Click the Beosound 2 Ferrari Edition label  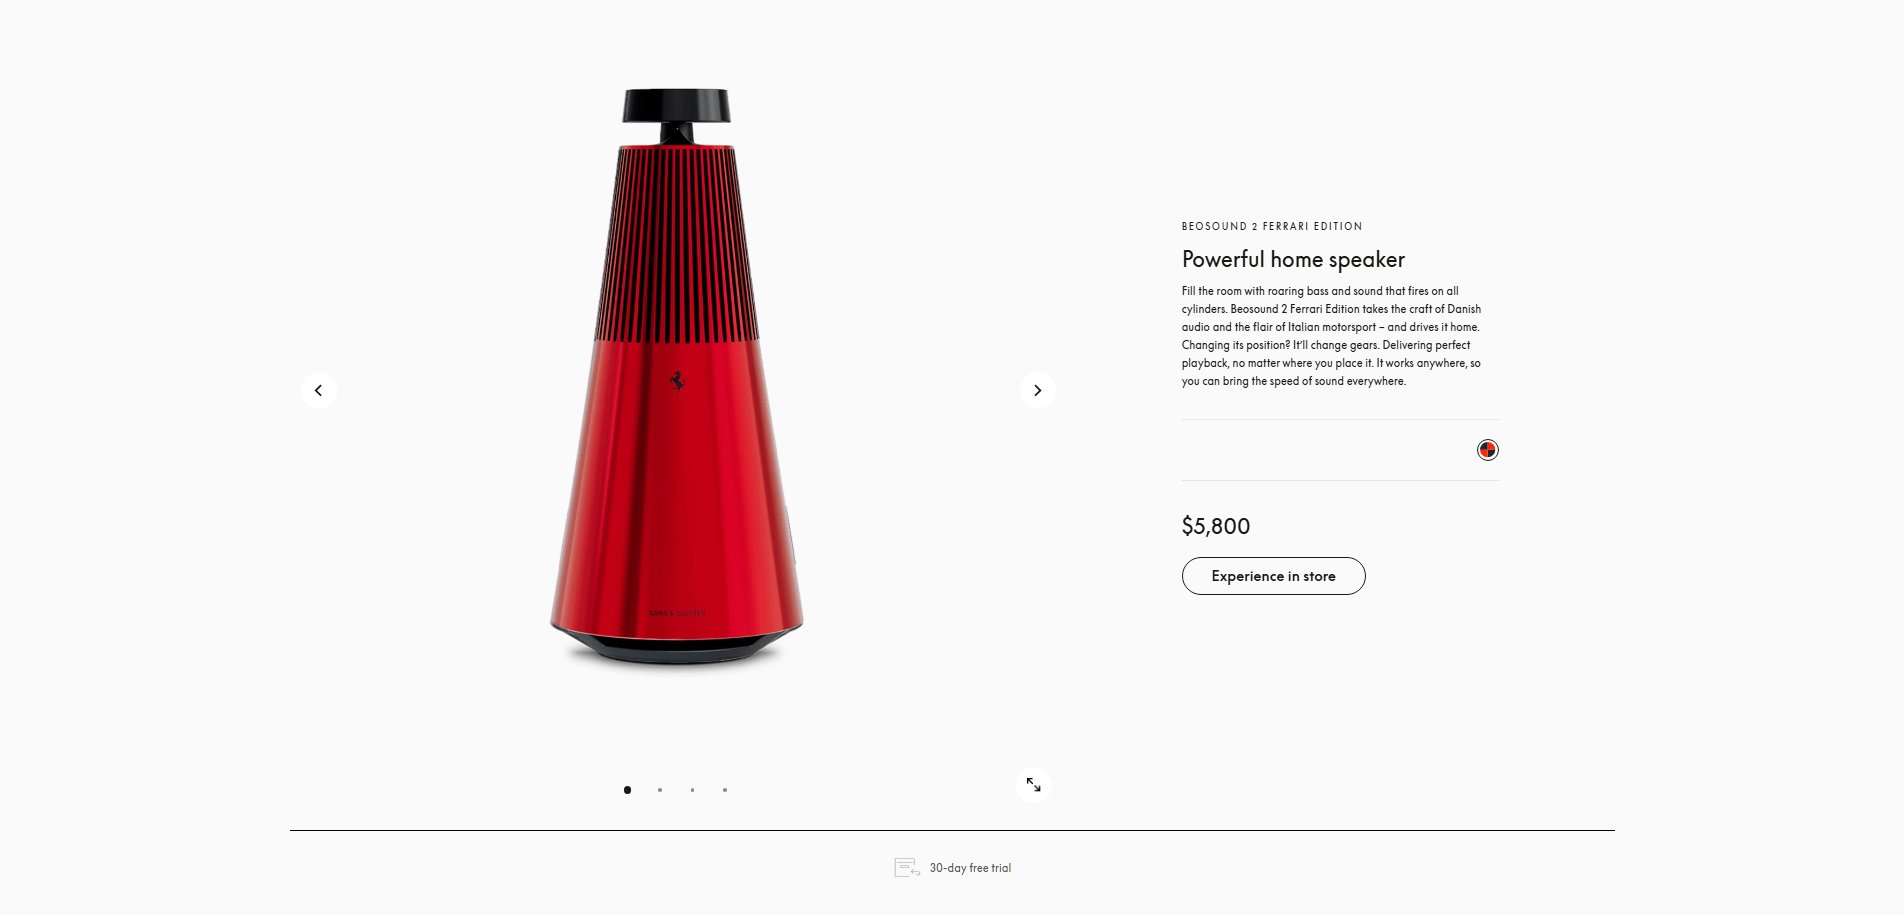(x=1272, y=226)
